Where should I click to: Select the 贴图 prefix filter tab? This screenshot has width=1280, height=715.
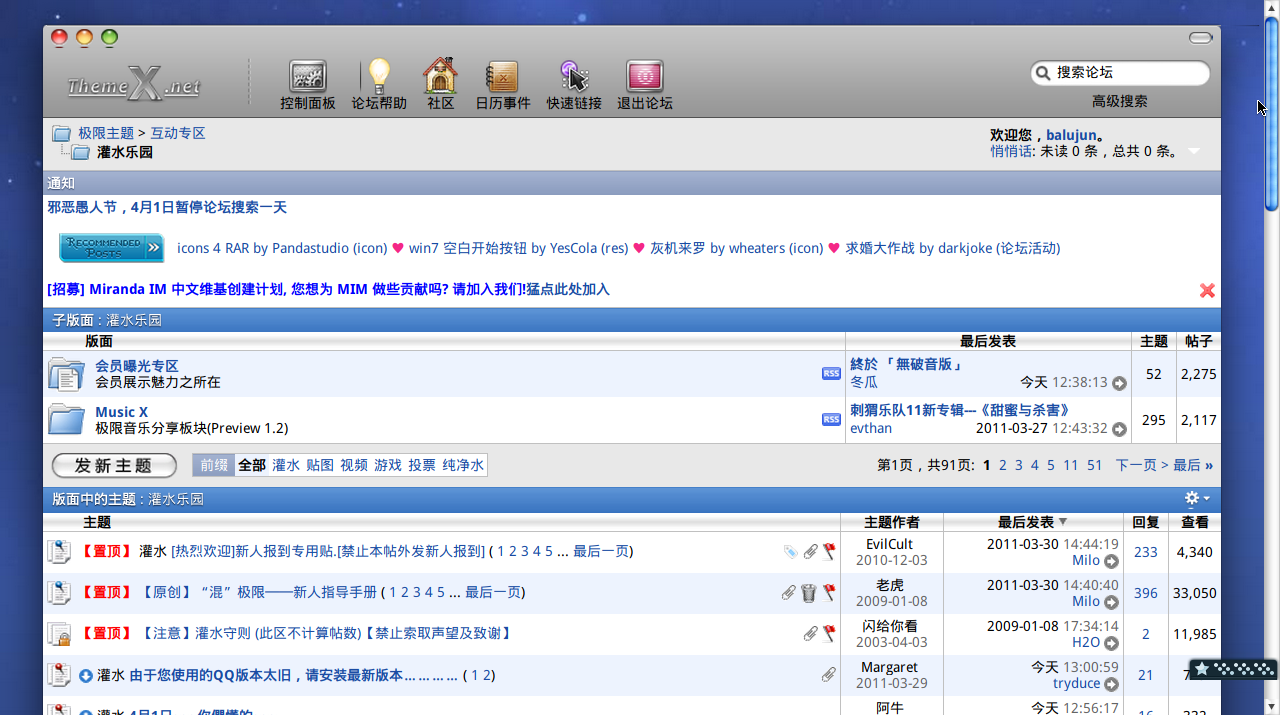click(x=320, y=465)
